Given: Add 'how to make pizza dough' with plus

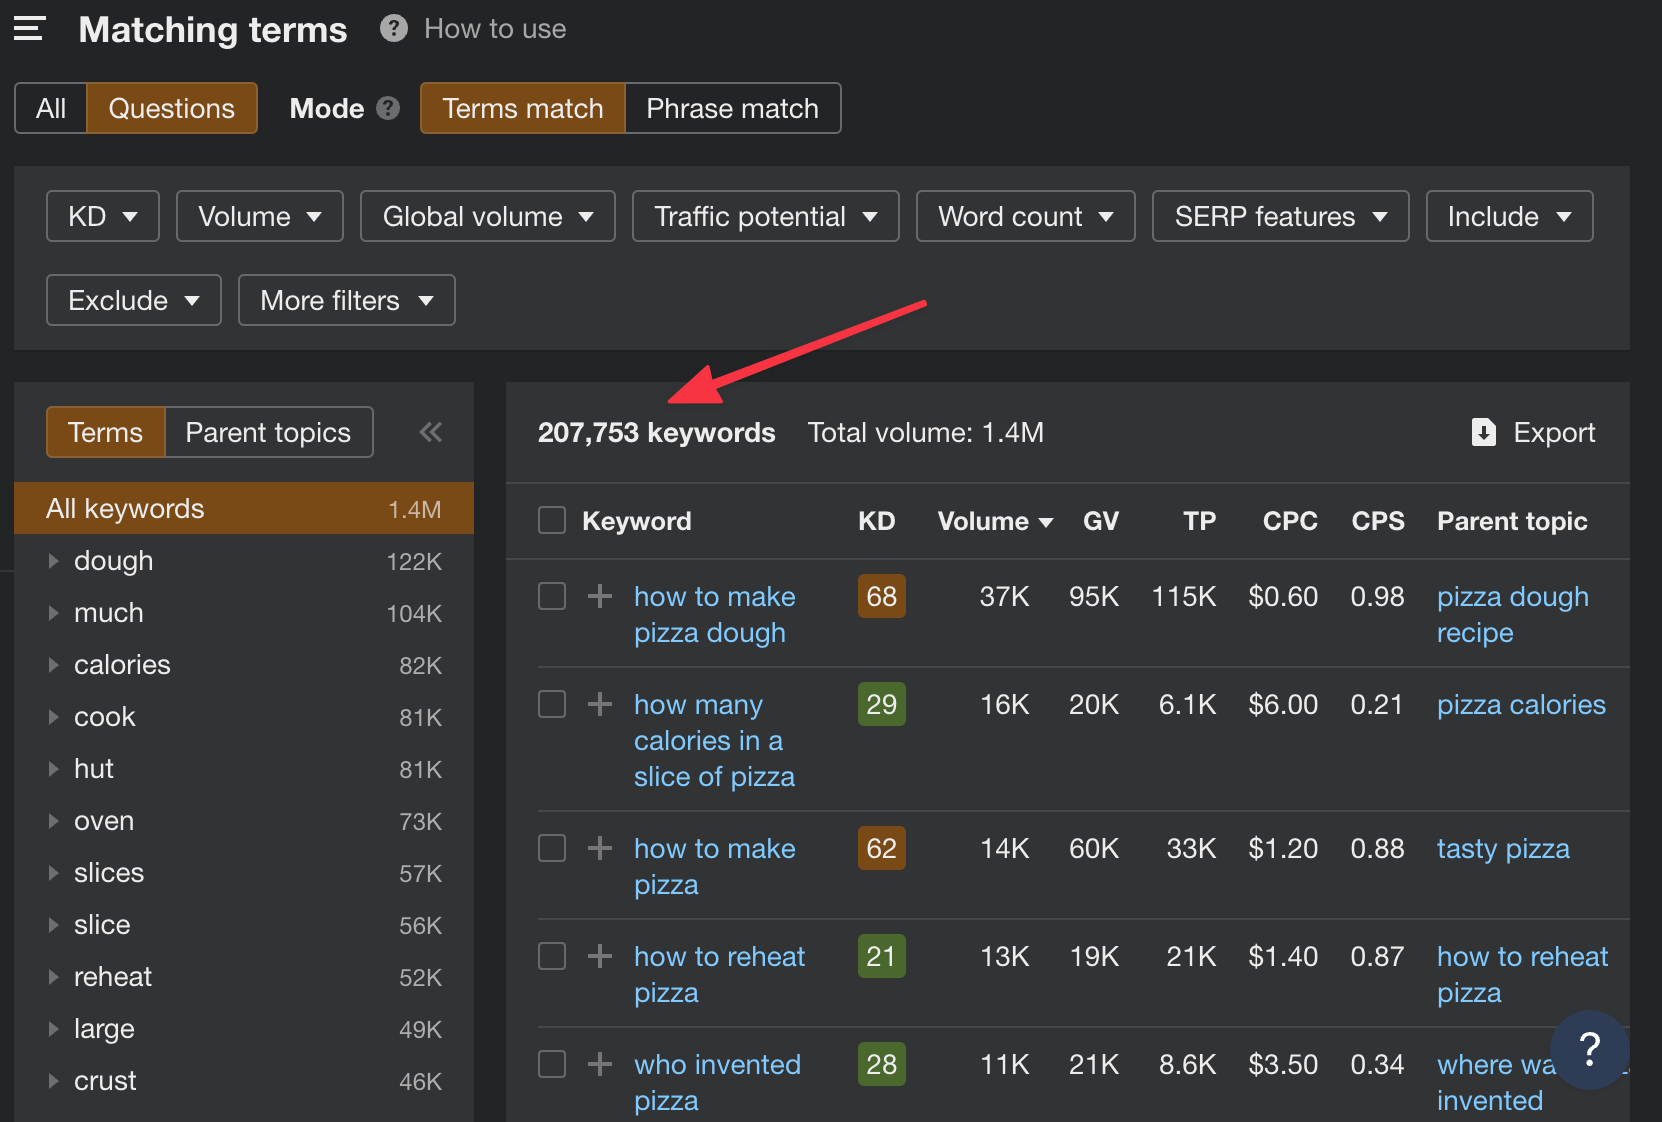Looking at the screenshot, I should click(600, 596).
